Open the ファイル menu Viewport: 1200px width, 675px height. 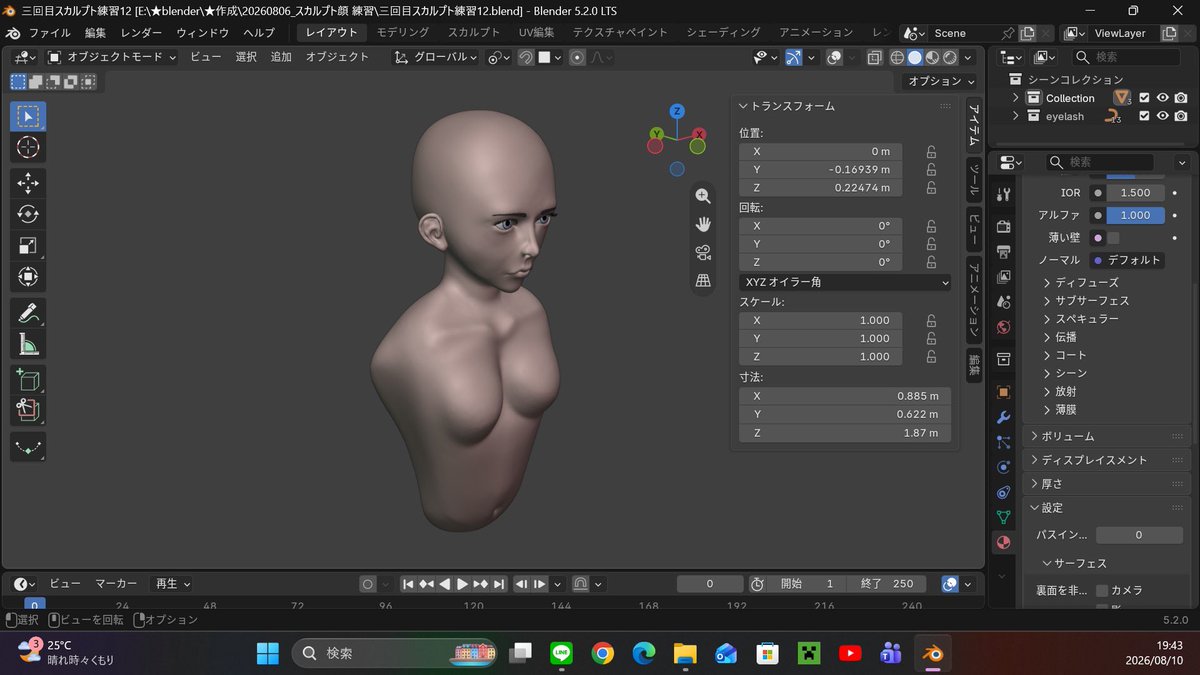point(50,33)
